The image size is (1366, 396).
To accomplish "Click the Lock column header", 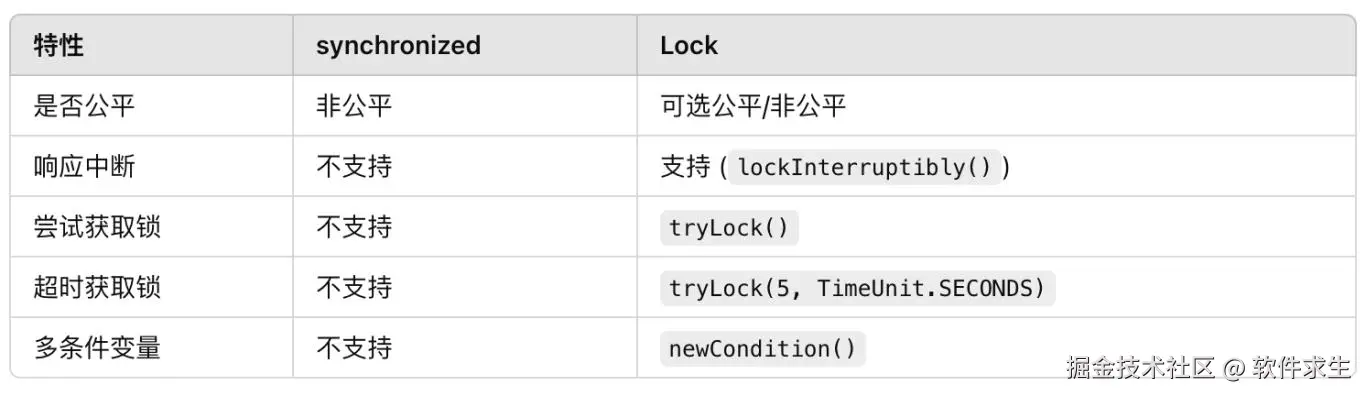I will [689, 46].
